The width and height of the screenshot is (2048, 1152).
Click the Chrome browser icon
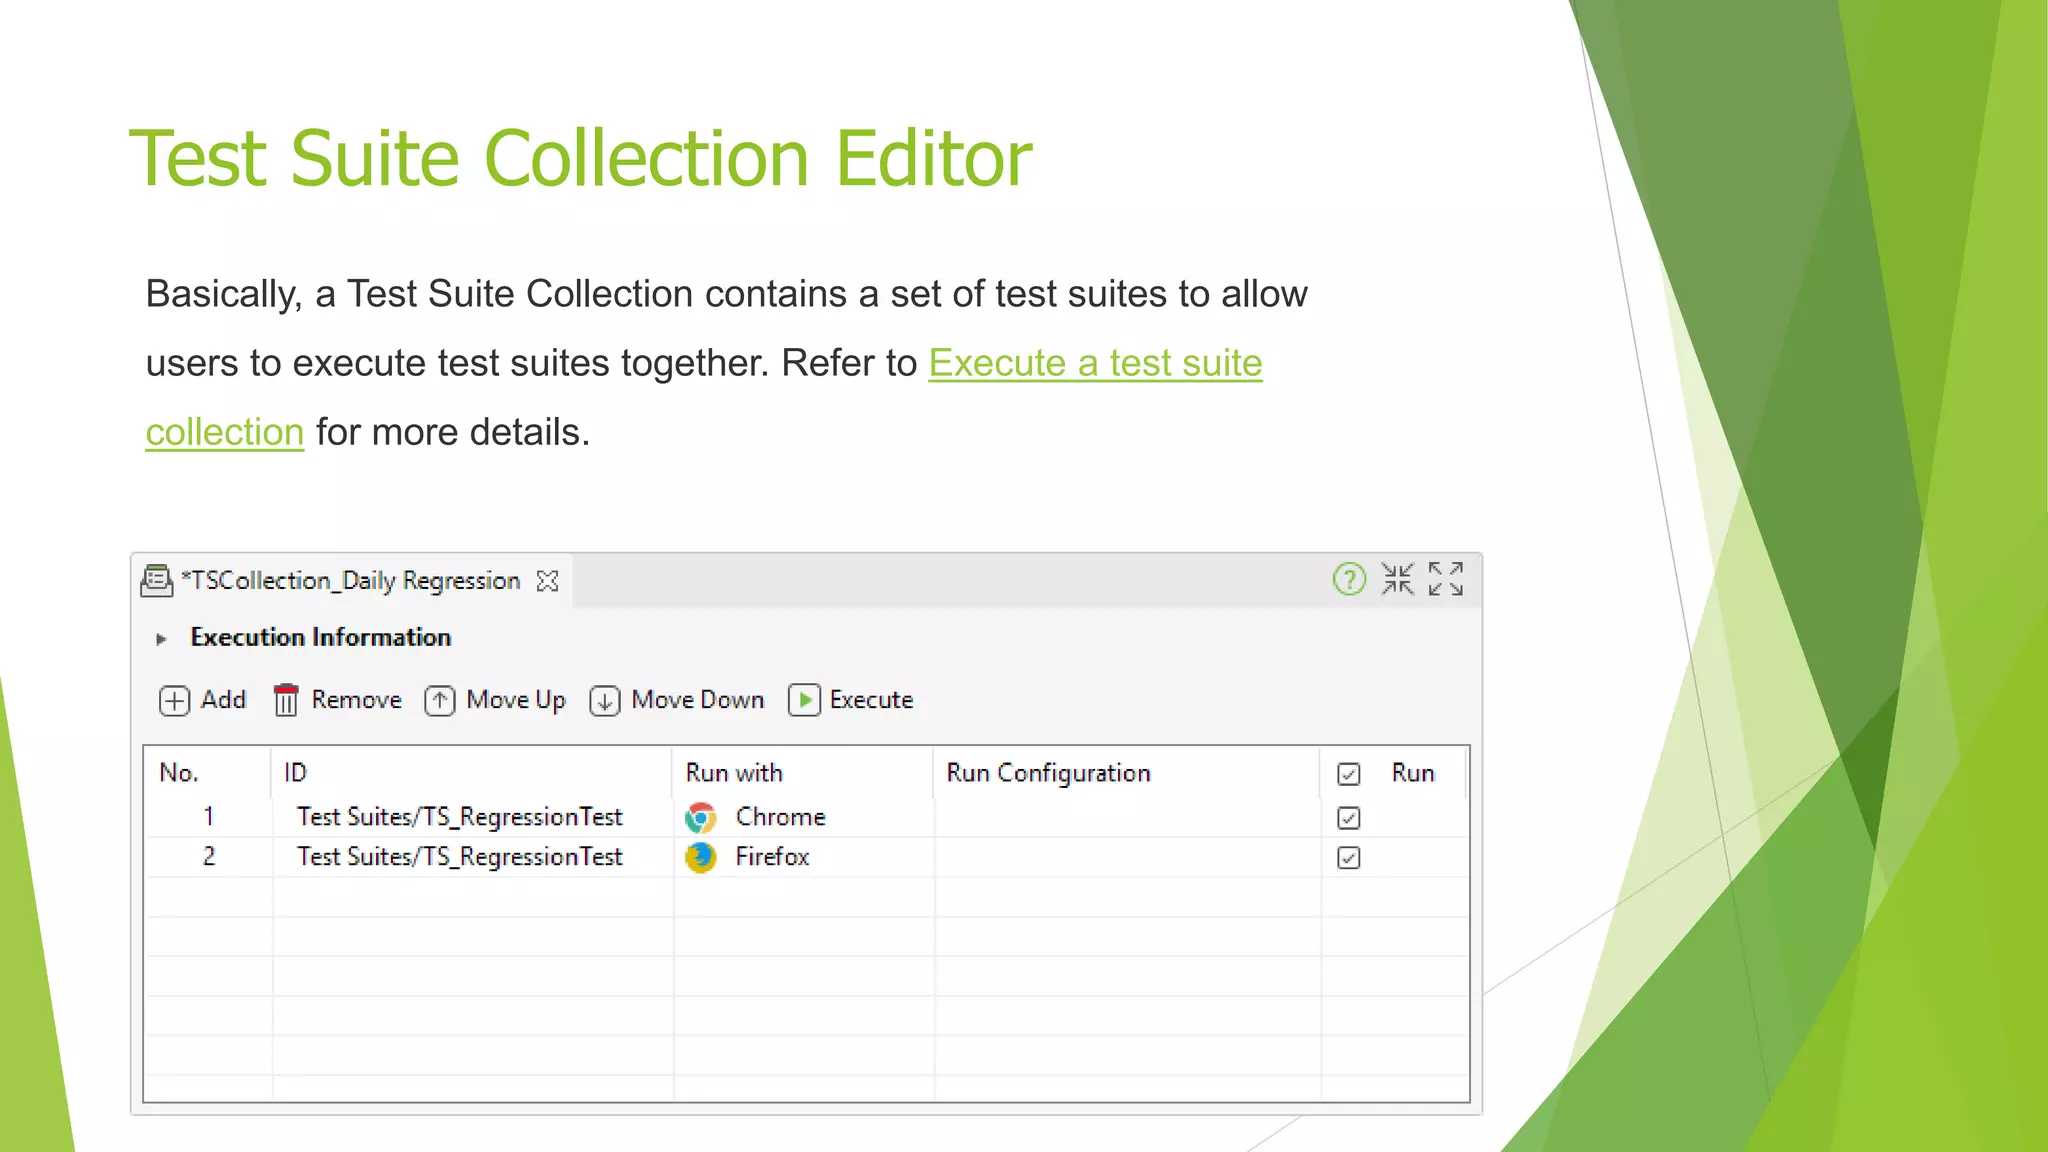[701, 818]
